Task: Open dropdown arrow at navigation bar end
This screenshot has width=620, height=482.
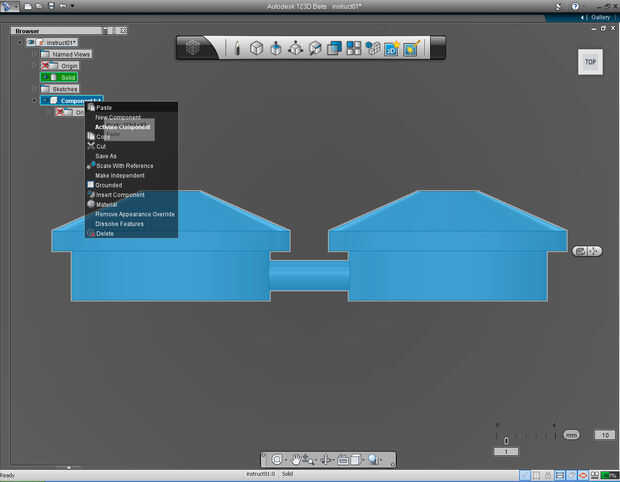Action: coord(381,460)
